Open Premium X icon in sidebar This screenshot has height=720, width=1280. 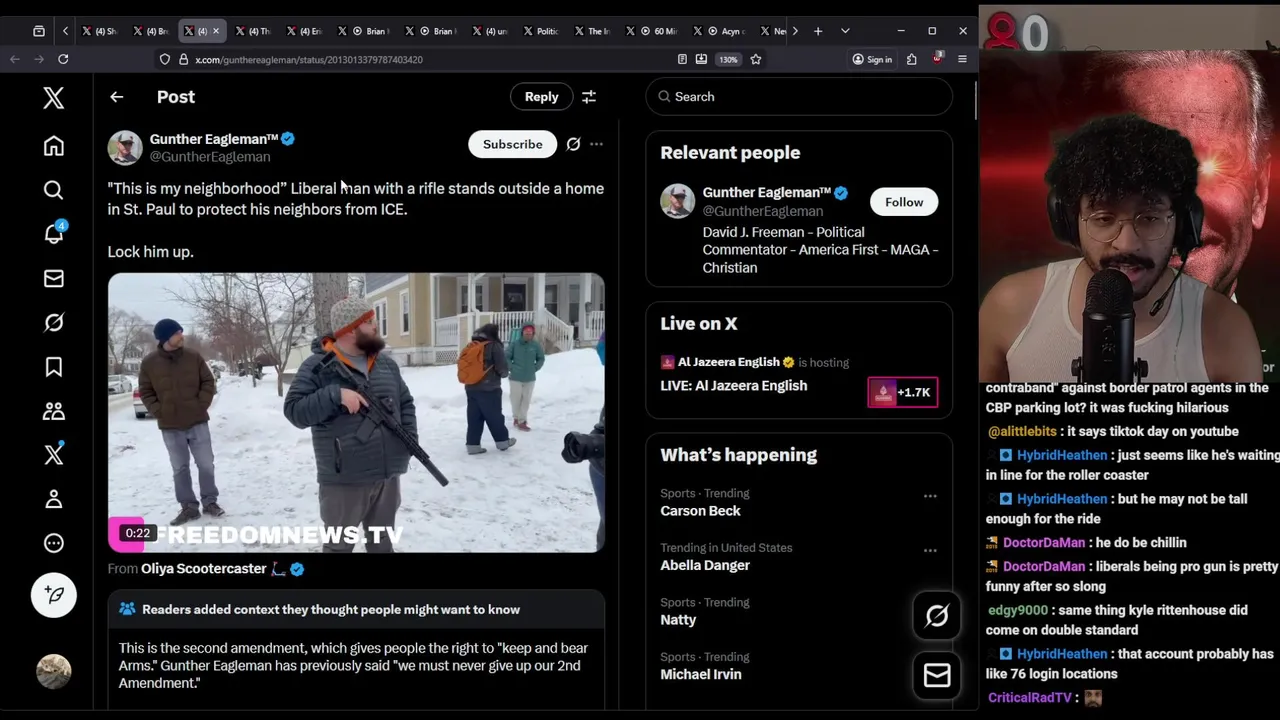(54, 455)
